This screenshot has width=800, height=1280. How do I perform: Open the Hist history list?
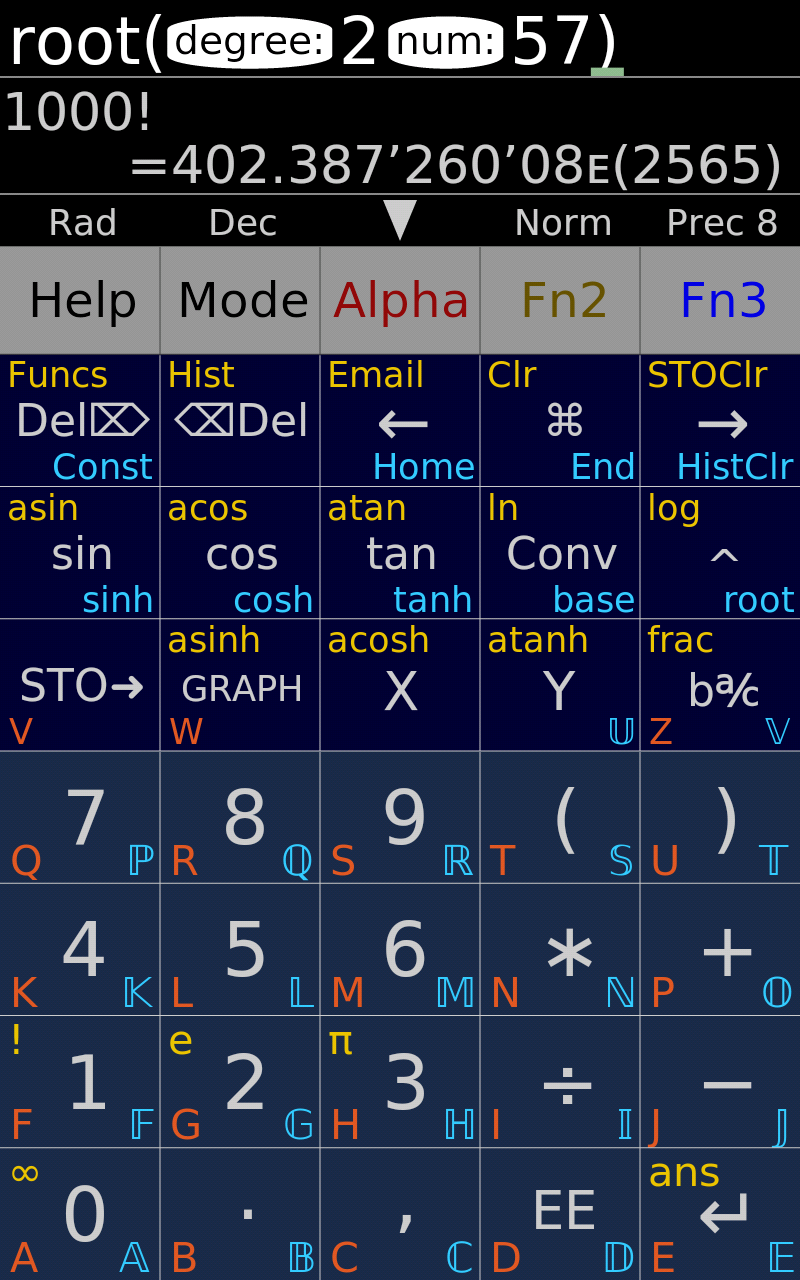point(200,374)
